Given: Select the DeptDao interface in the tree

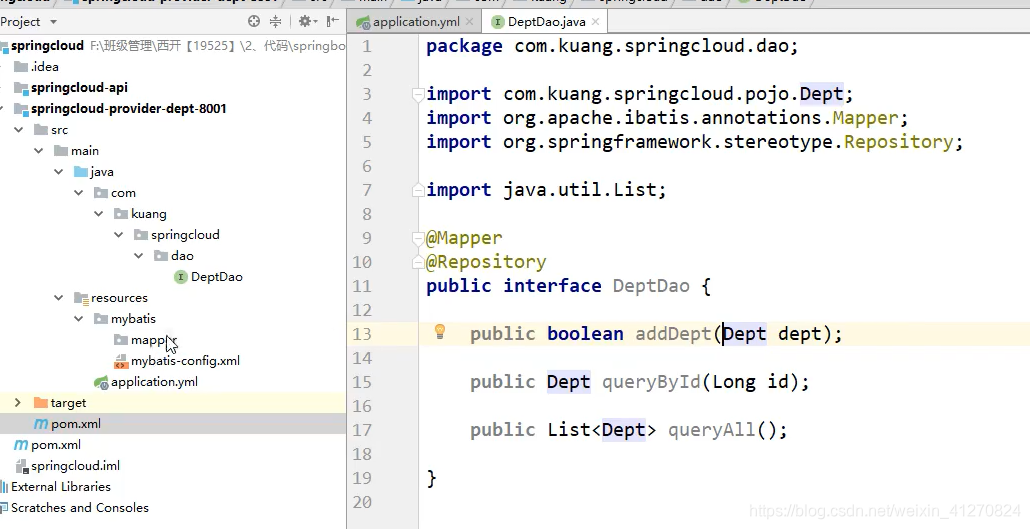Looking at the screenshot, I should click(216, 277).
